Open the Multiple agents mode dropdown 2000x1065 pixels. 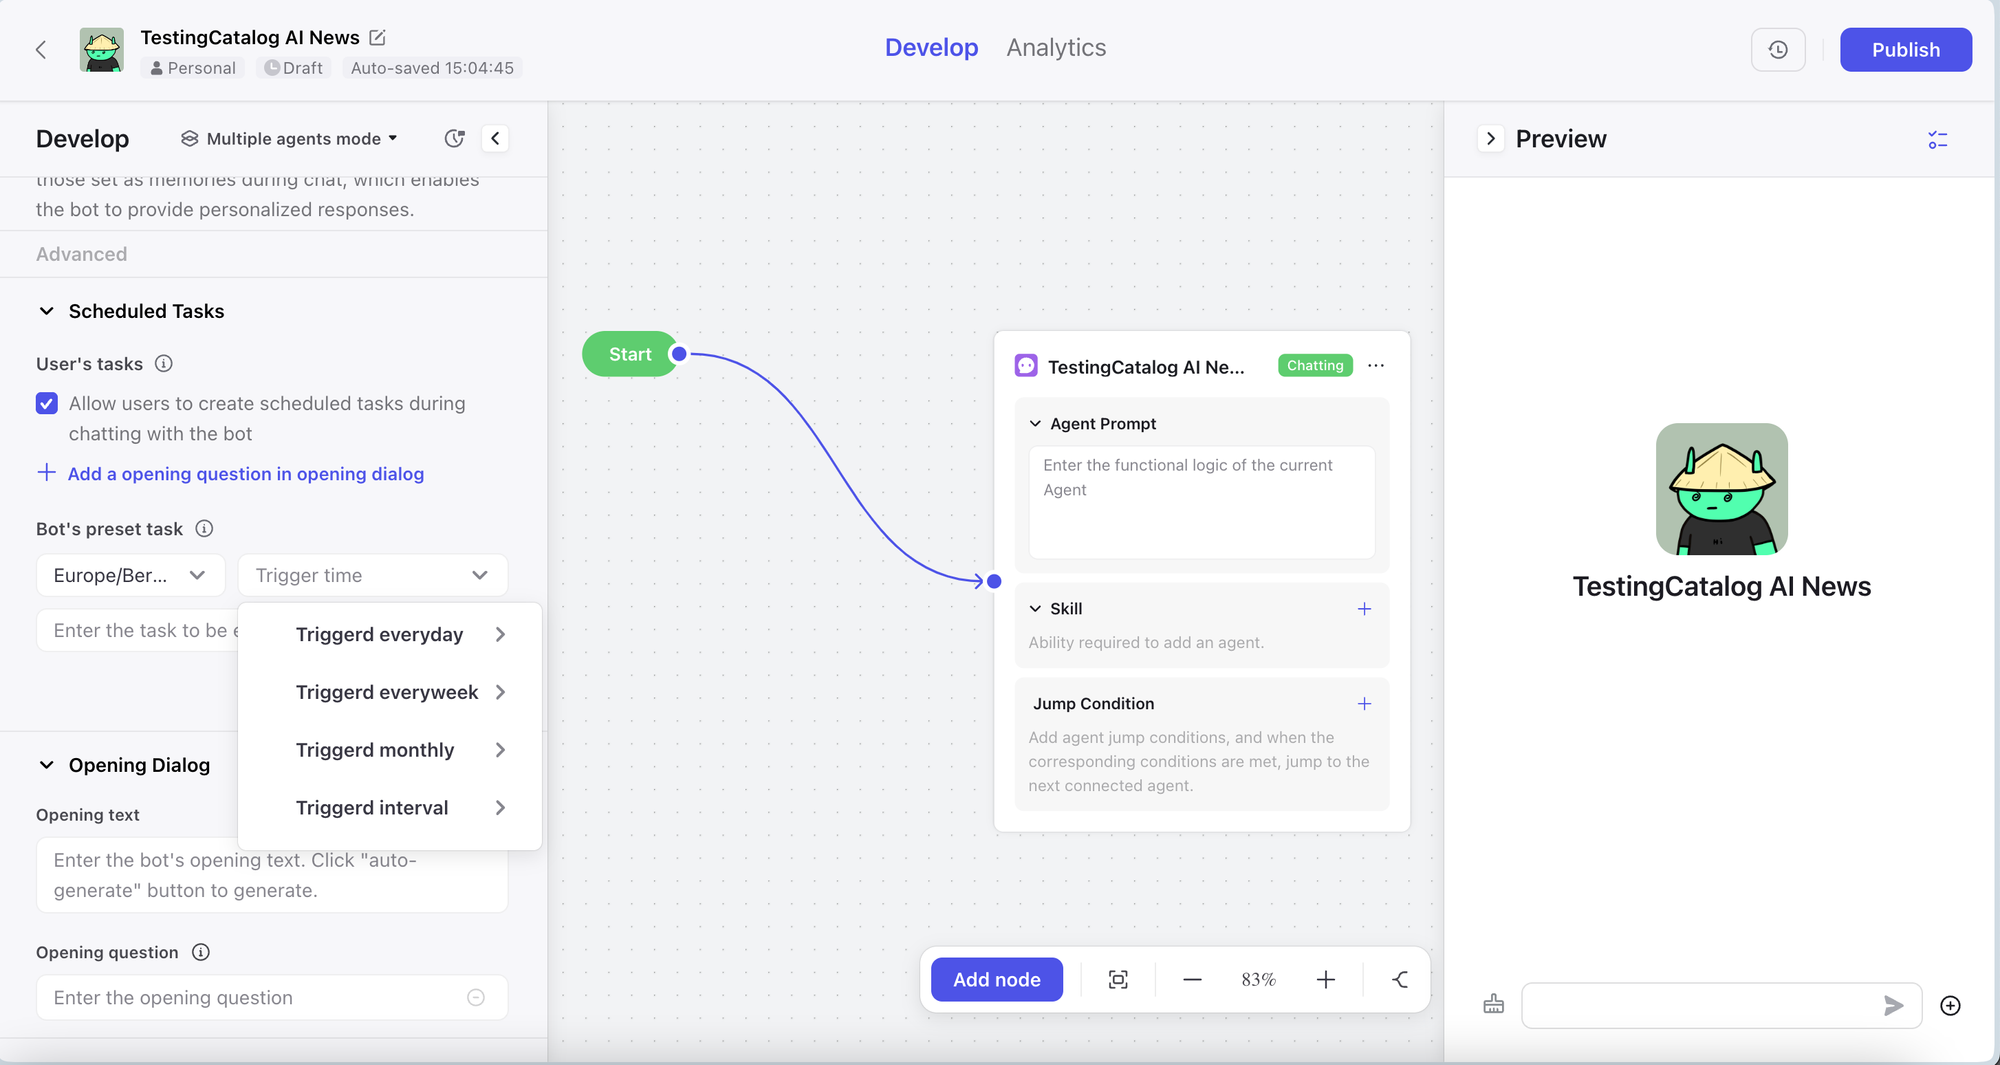tap(290, 138)
